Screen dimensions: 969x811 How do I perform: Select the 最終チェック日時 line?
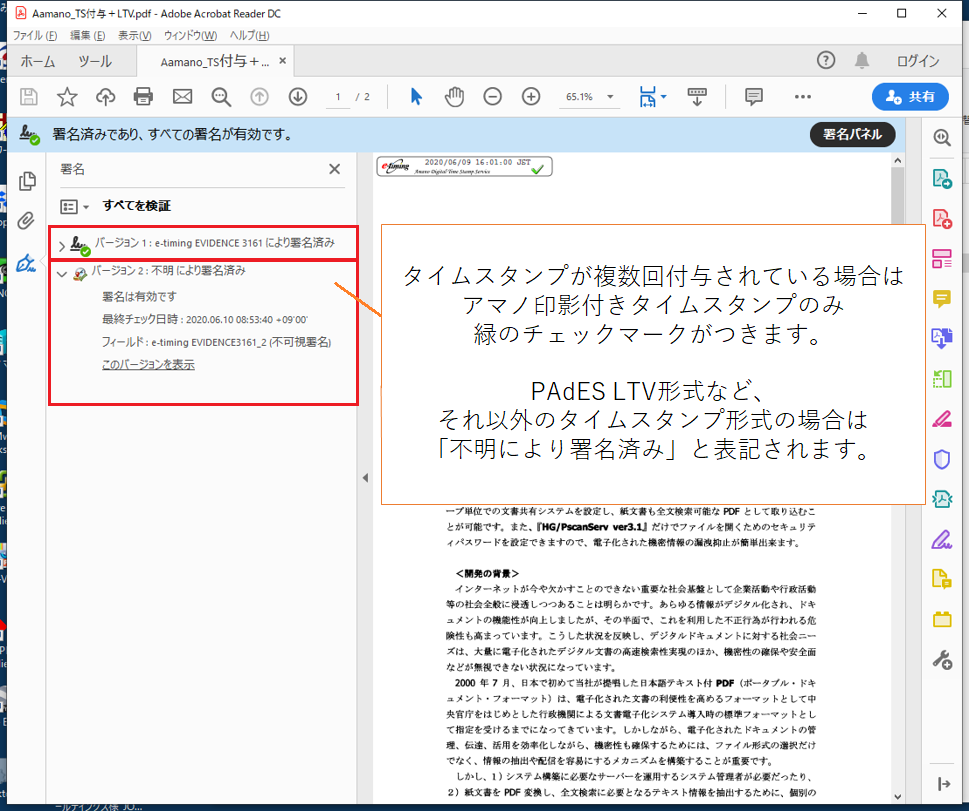click(x=205, y=320)
